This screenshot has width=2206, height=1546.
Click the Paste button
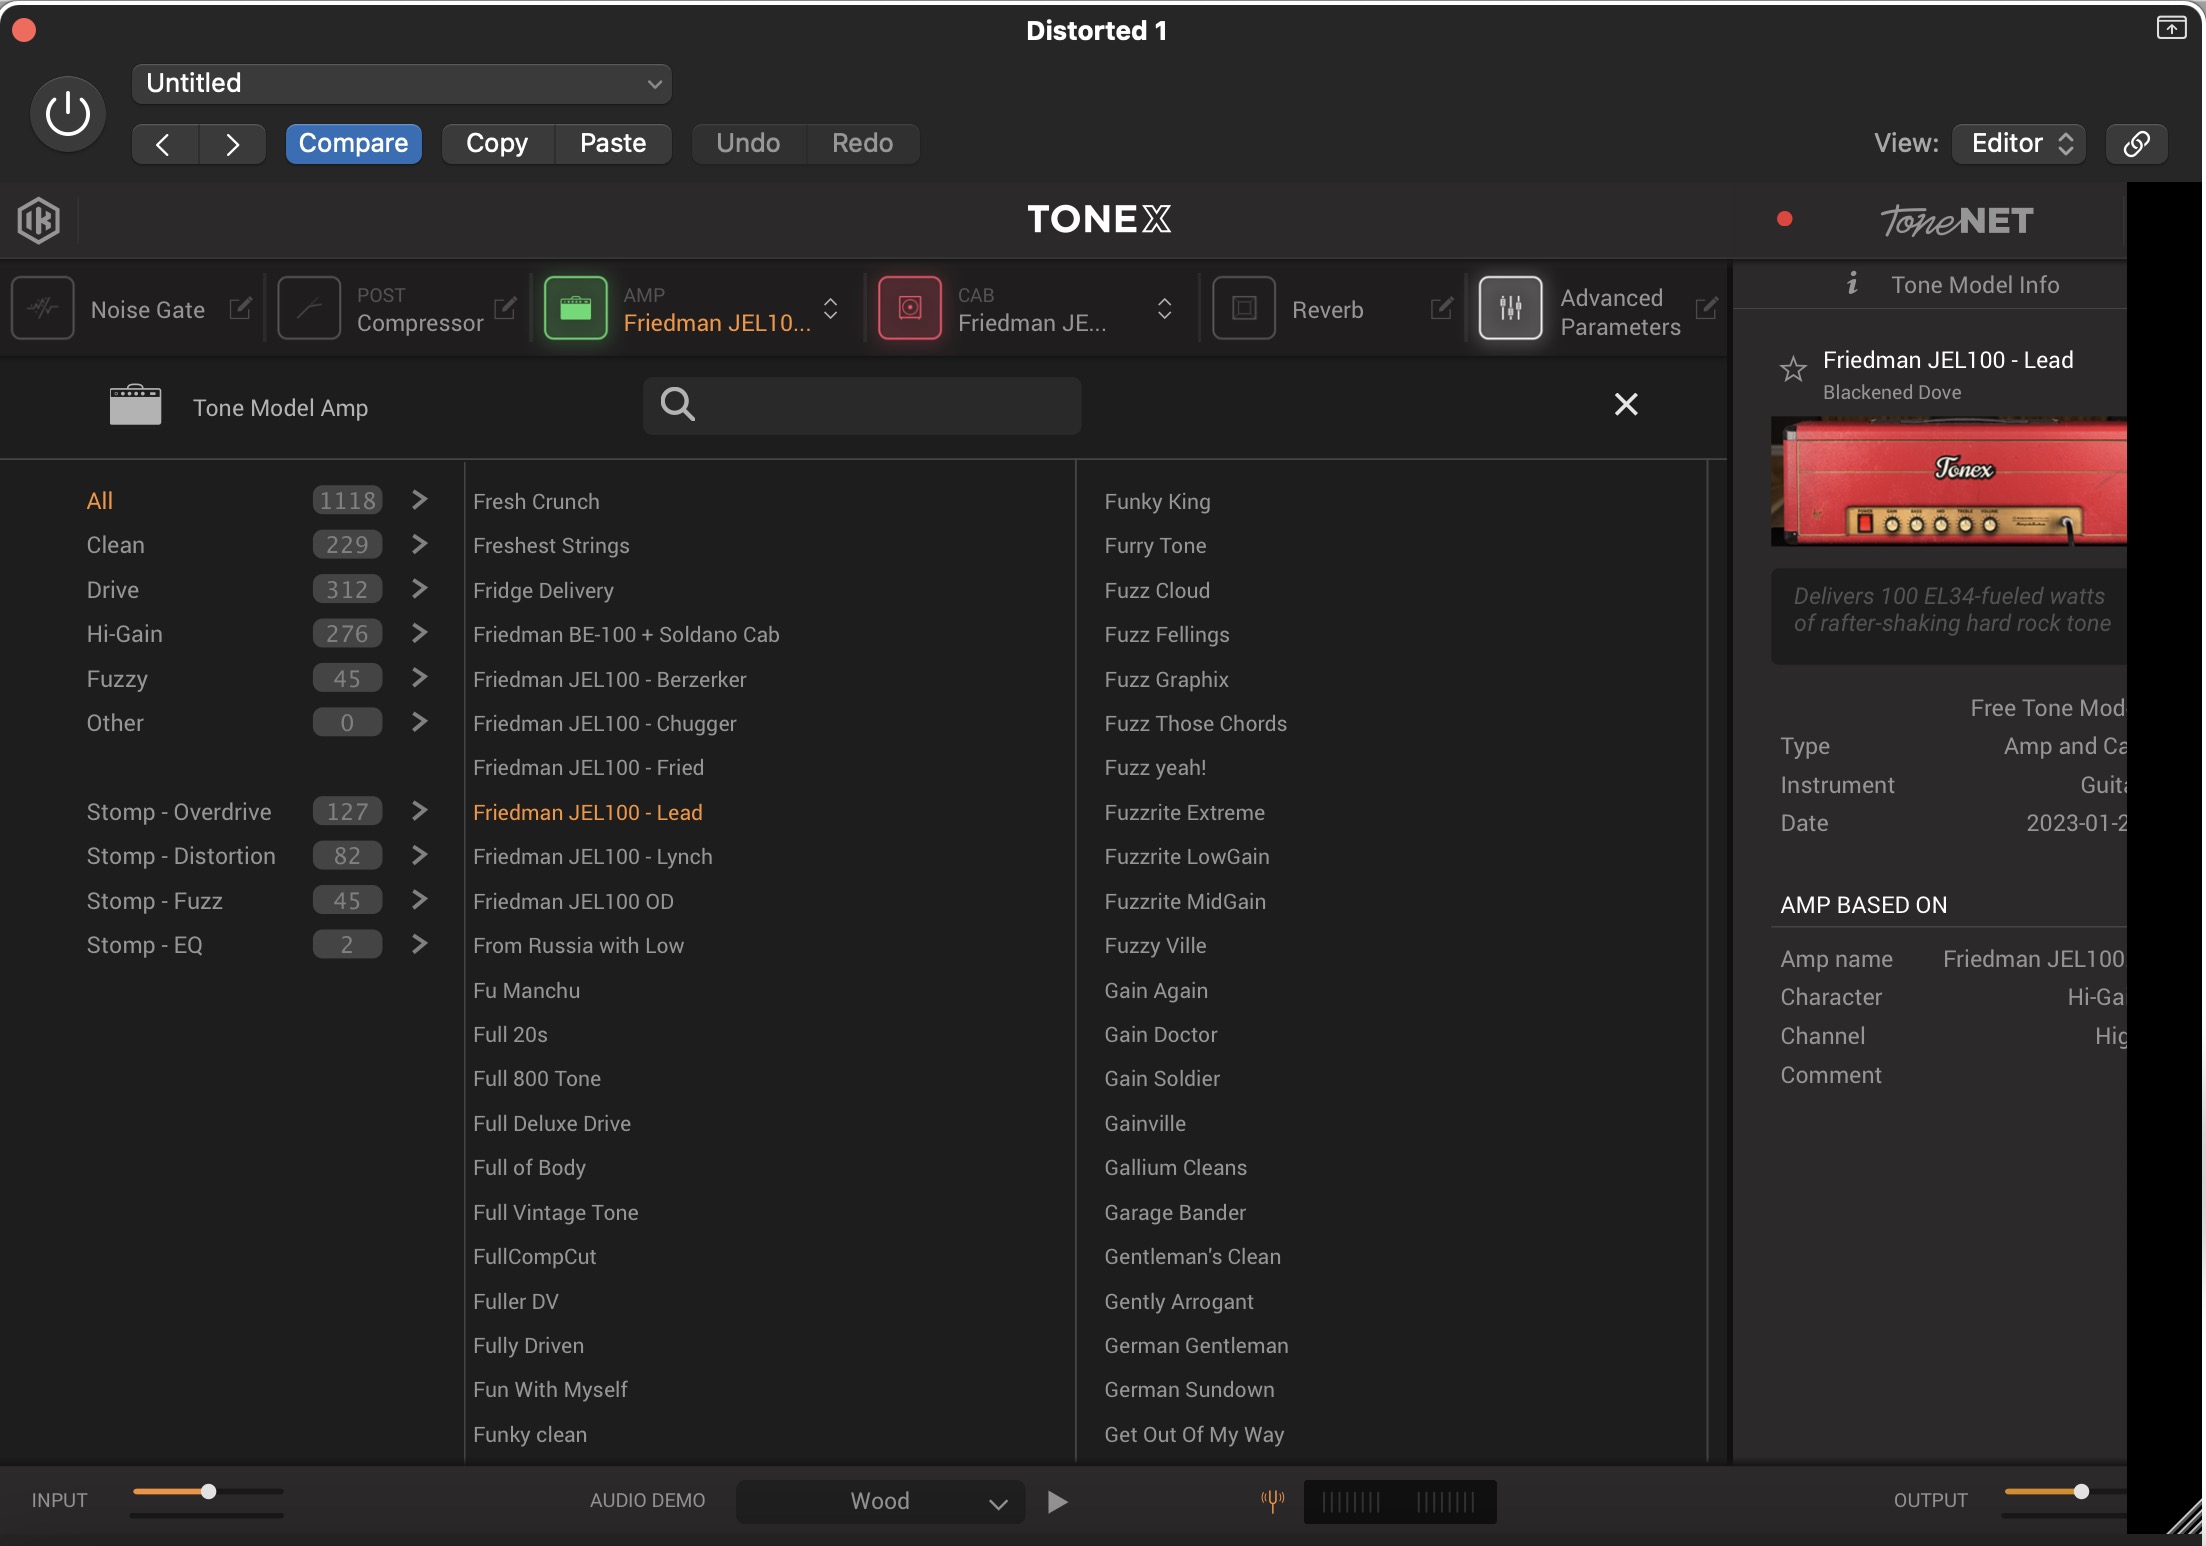tap(613, 143)
